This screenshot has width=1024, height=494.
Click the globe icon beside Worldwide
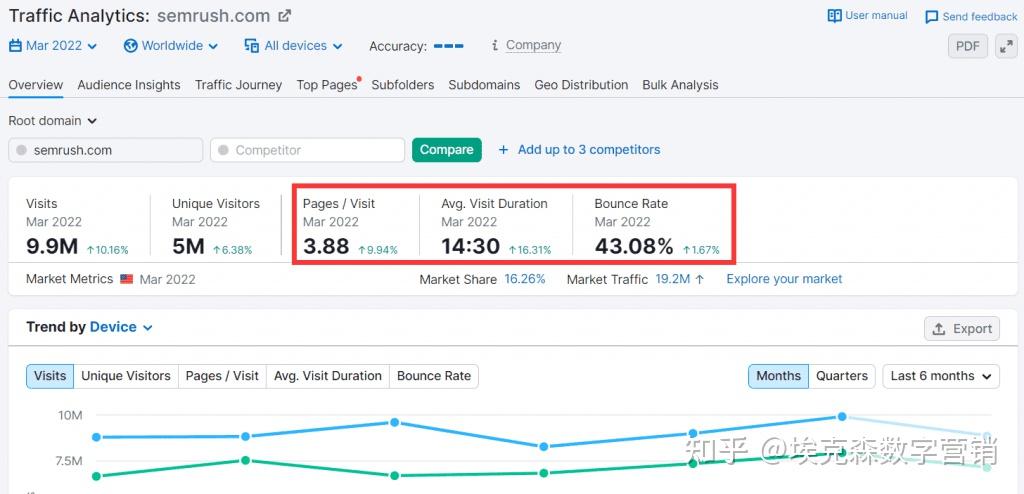[131, 46]
